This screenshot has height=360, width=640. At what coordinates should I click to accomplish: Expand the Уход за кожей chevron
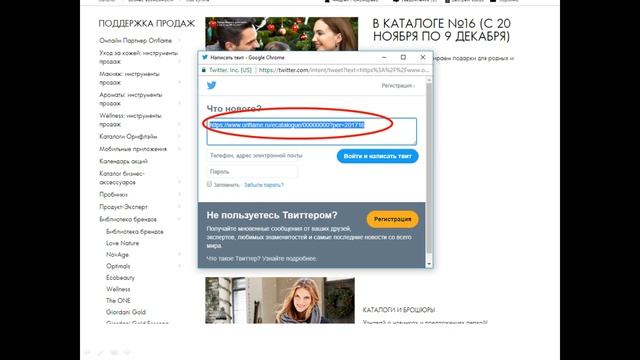(180, 62)
